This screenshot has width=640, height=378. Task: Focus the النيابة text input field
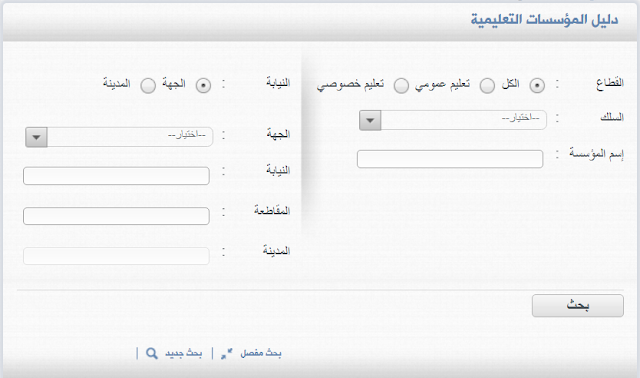(x=116, y=176)
